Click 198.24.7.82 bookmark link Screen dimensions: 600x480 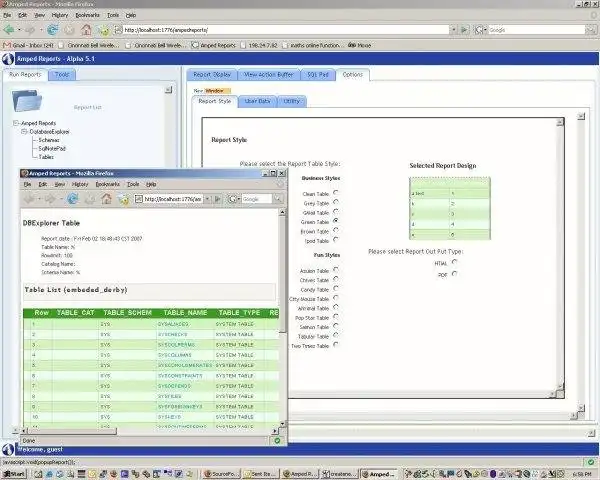(259, 45)
